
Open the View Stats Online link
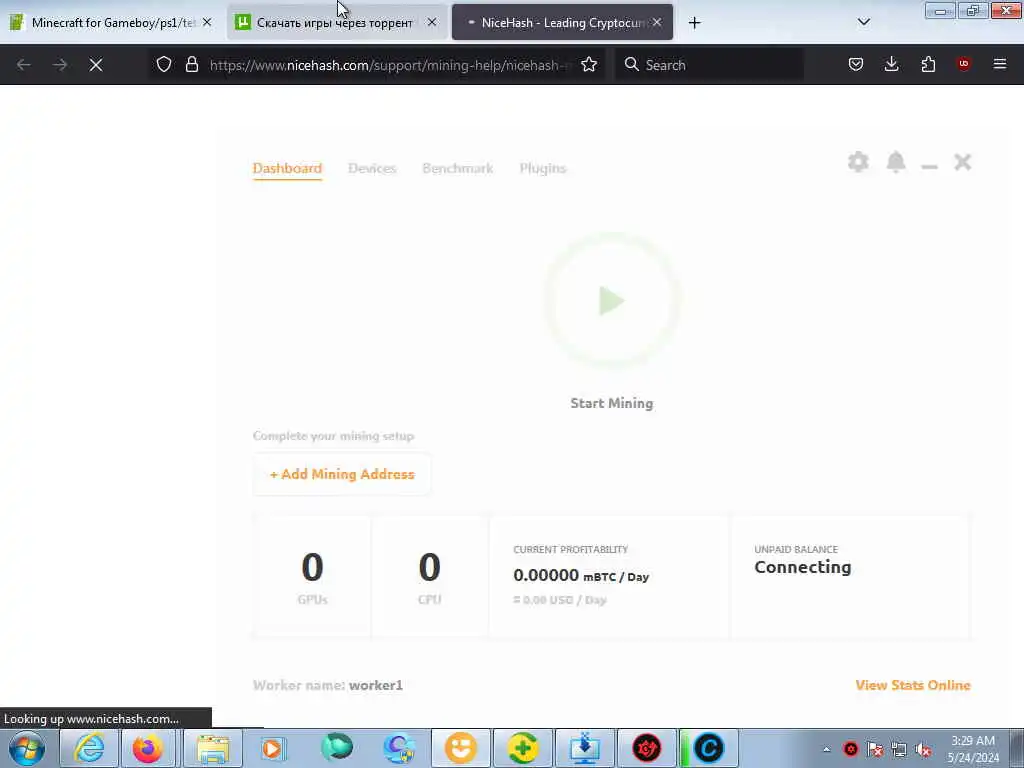tap(913, 685)
